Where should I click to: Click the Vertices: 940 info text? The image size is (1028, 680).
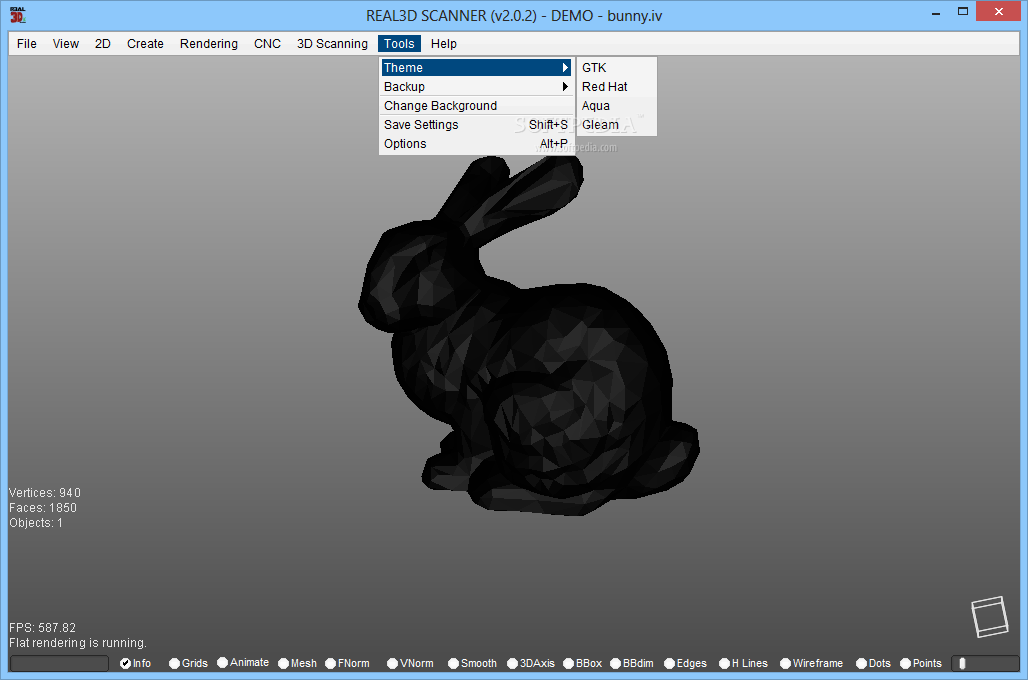[x=45, y=492]
